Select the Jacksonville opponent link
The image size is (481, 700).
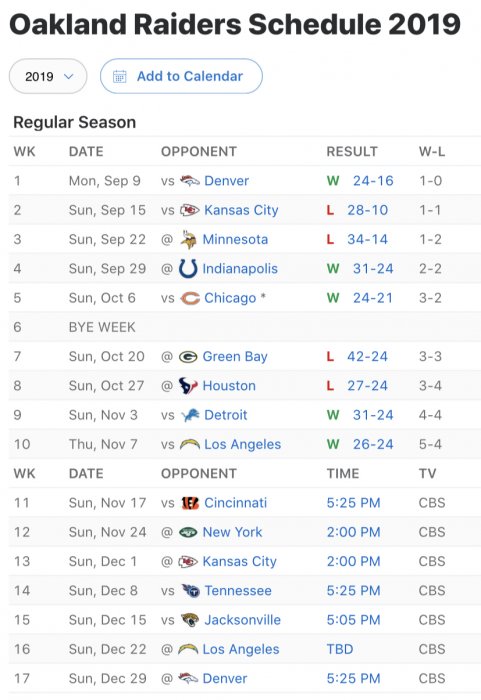coord(243,620)
